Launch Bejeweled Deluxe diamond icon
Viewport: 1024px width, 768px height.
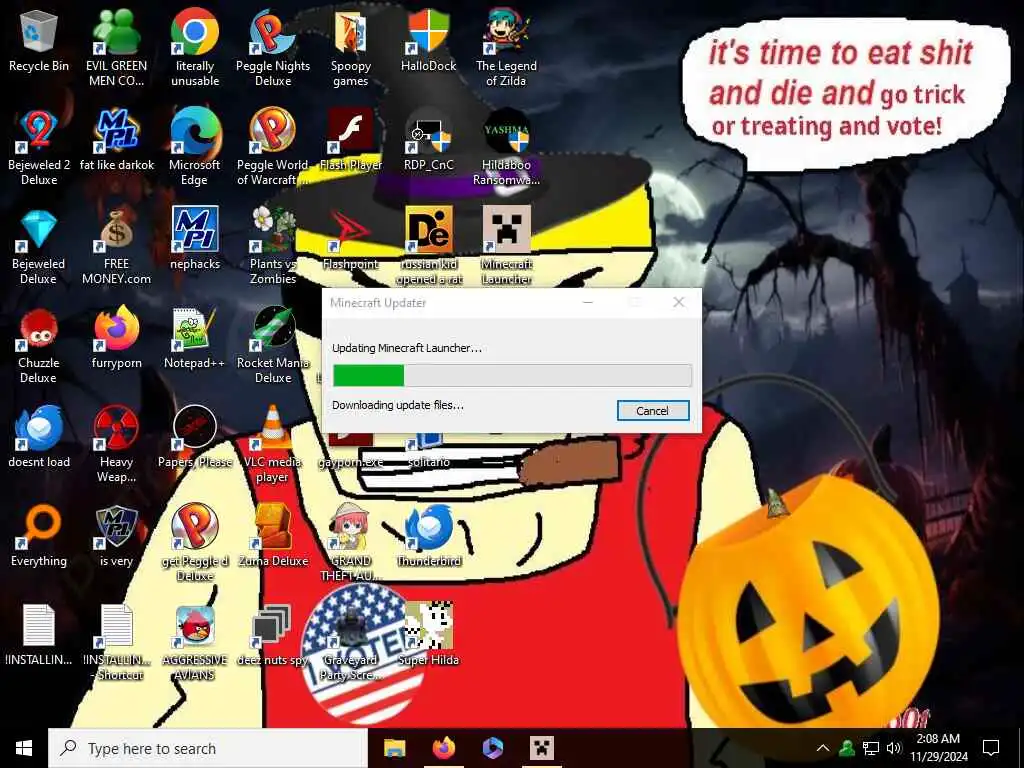tap(39, 247)
